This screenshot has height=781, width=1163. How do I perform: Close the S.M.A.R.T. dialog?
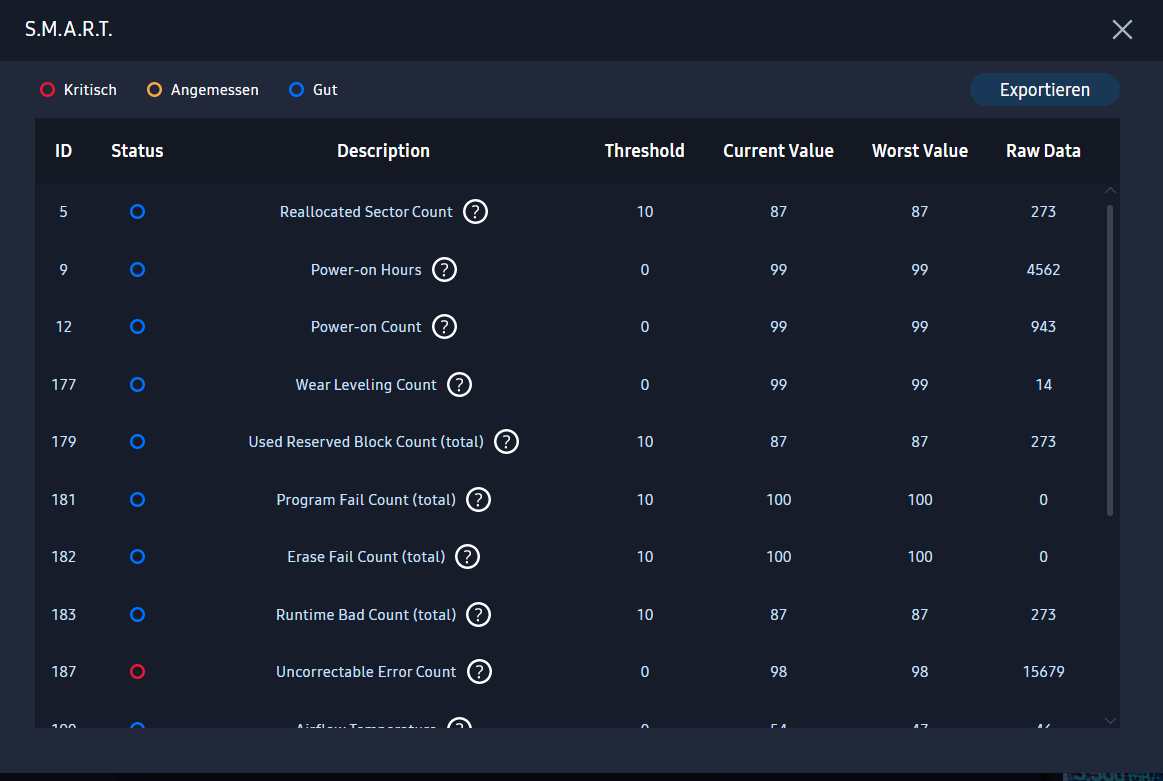pyautogui.click(x=1122, y=30)
